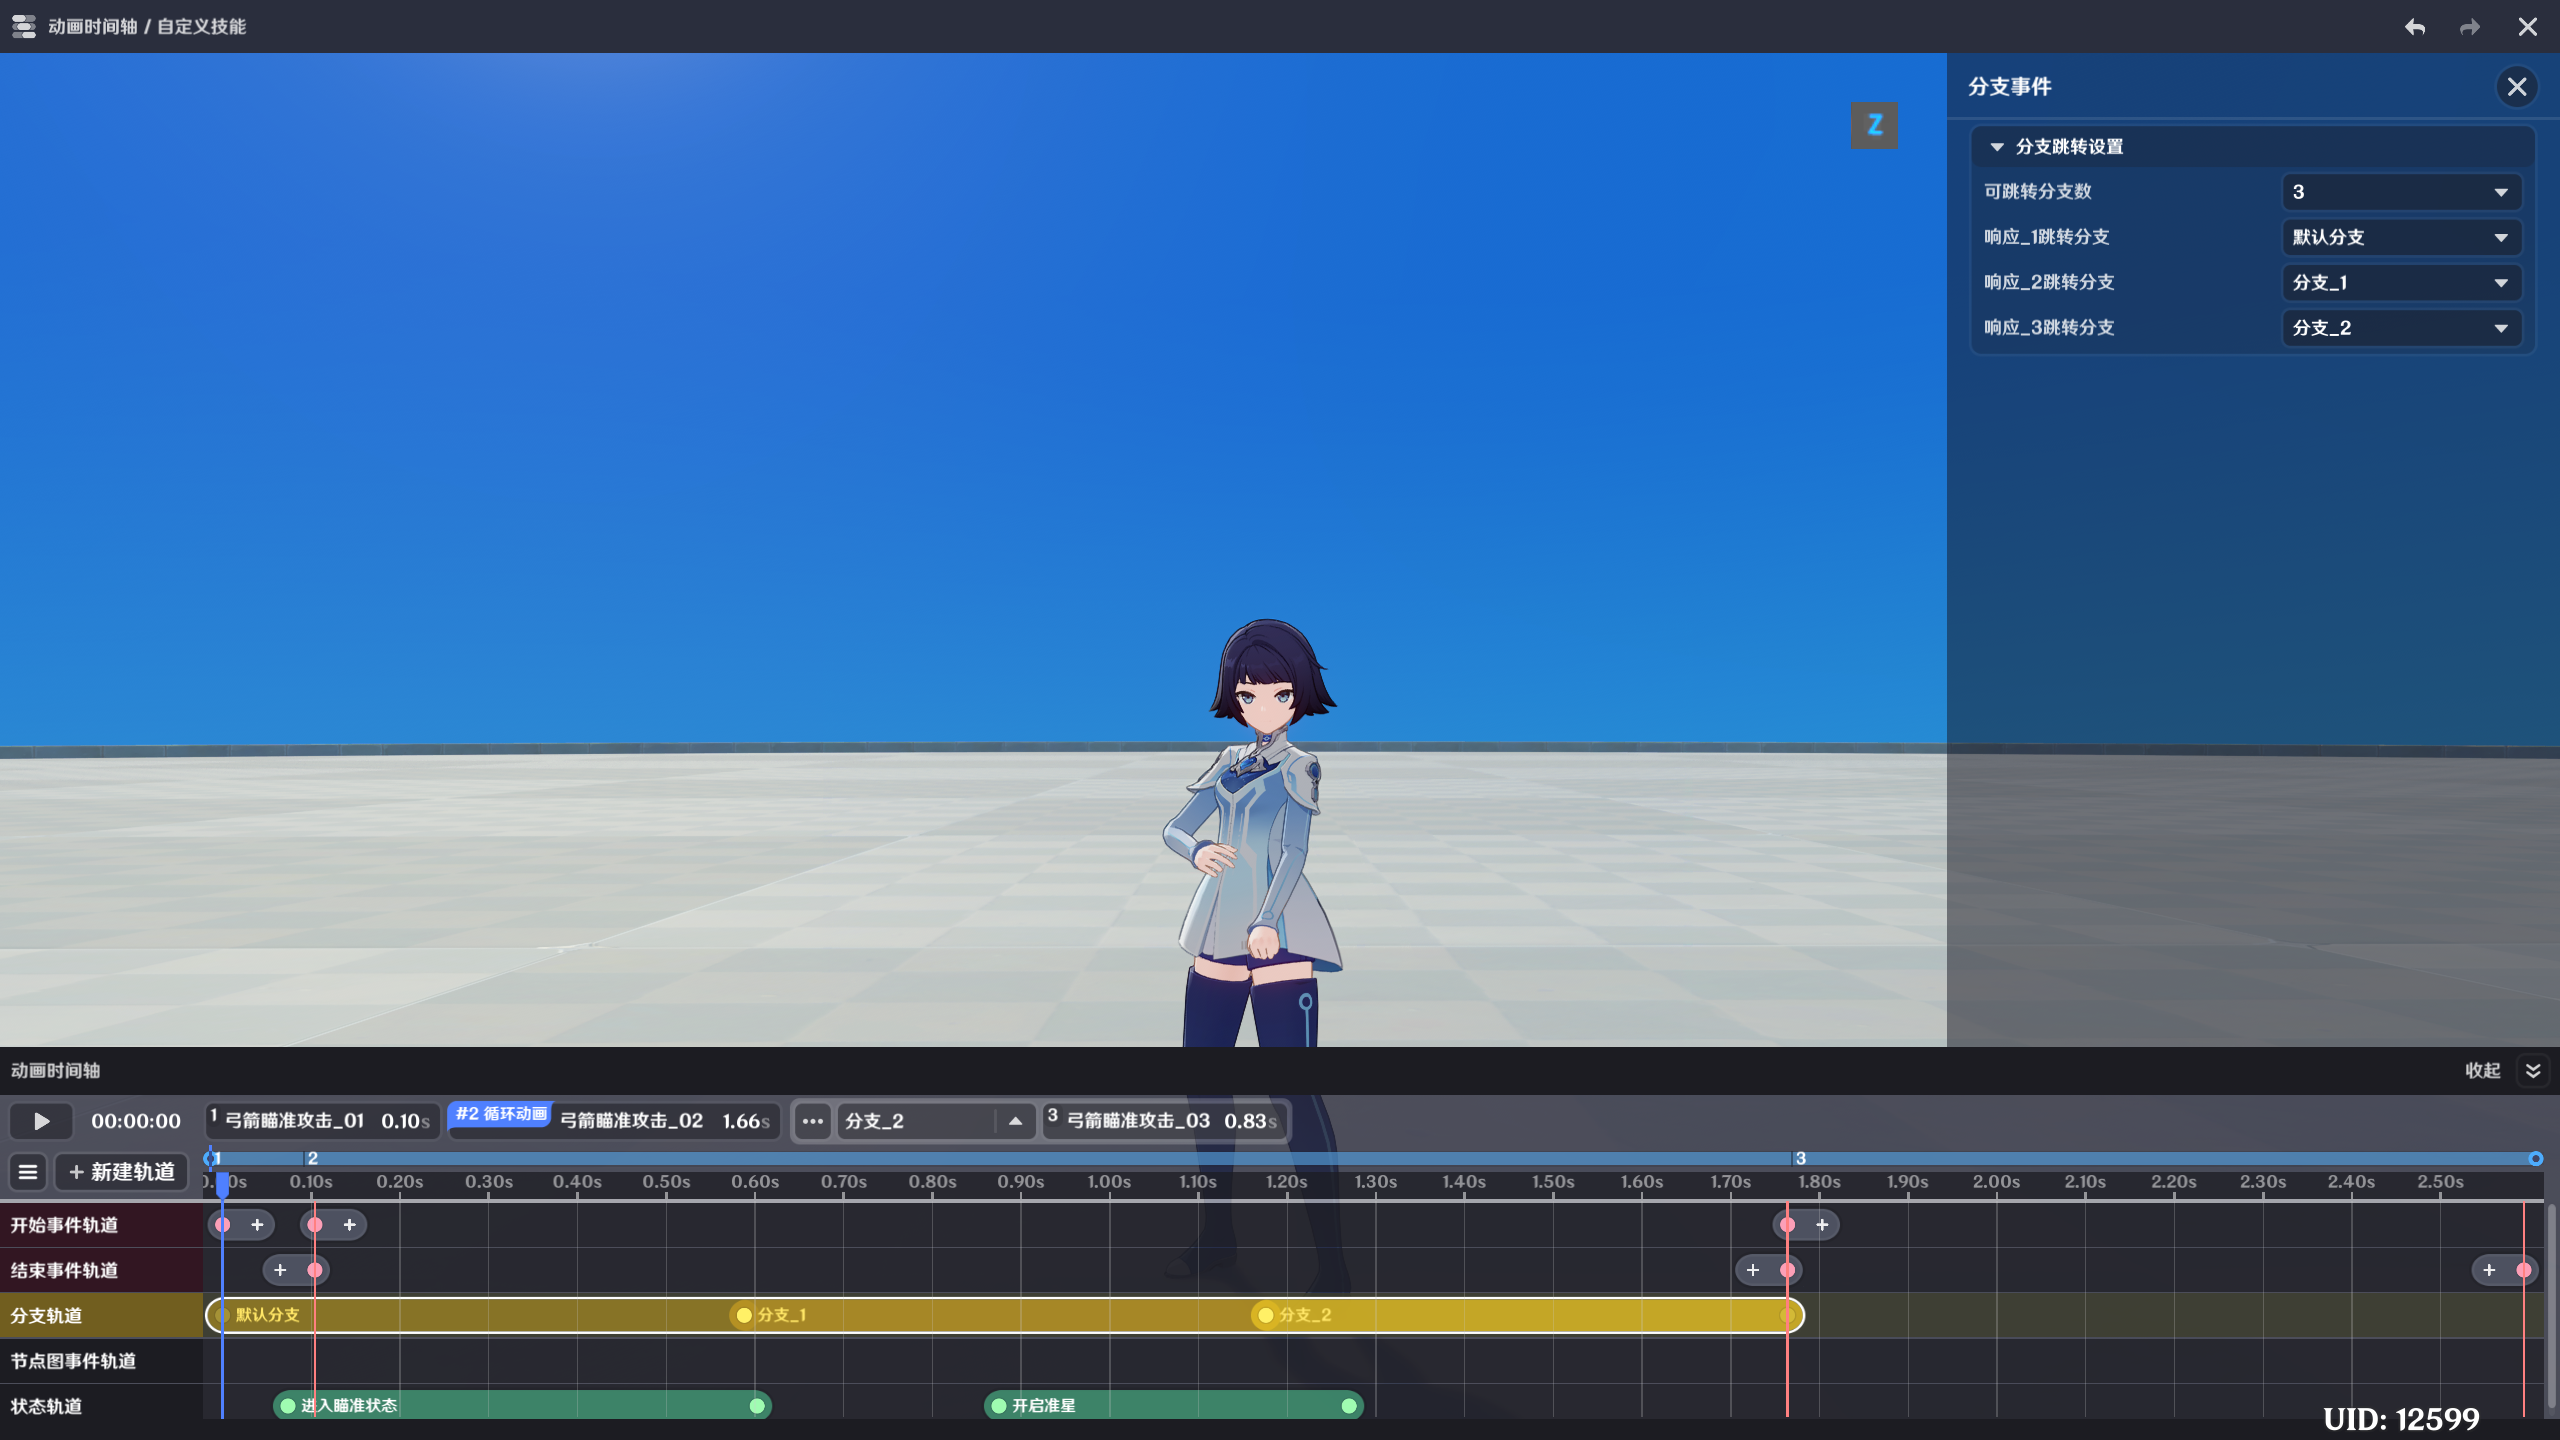Select the 弓箭瞄准攻击_03 clip tab
This screenshot has width=2560, height=1440.
(1166, 1121)
